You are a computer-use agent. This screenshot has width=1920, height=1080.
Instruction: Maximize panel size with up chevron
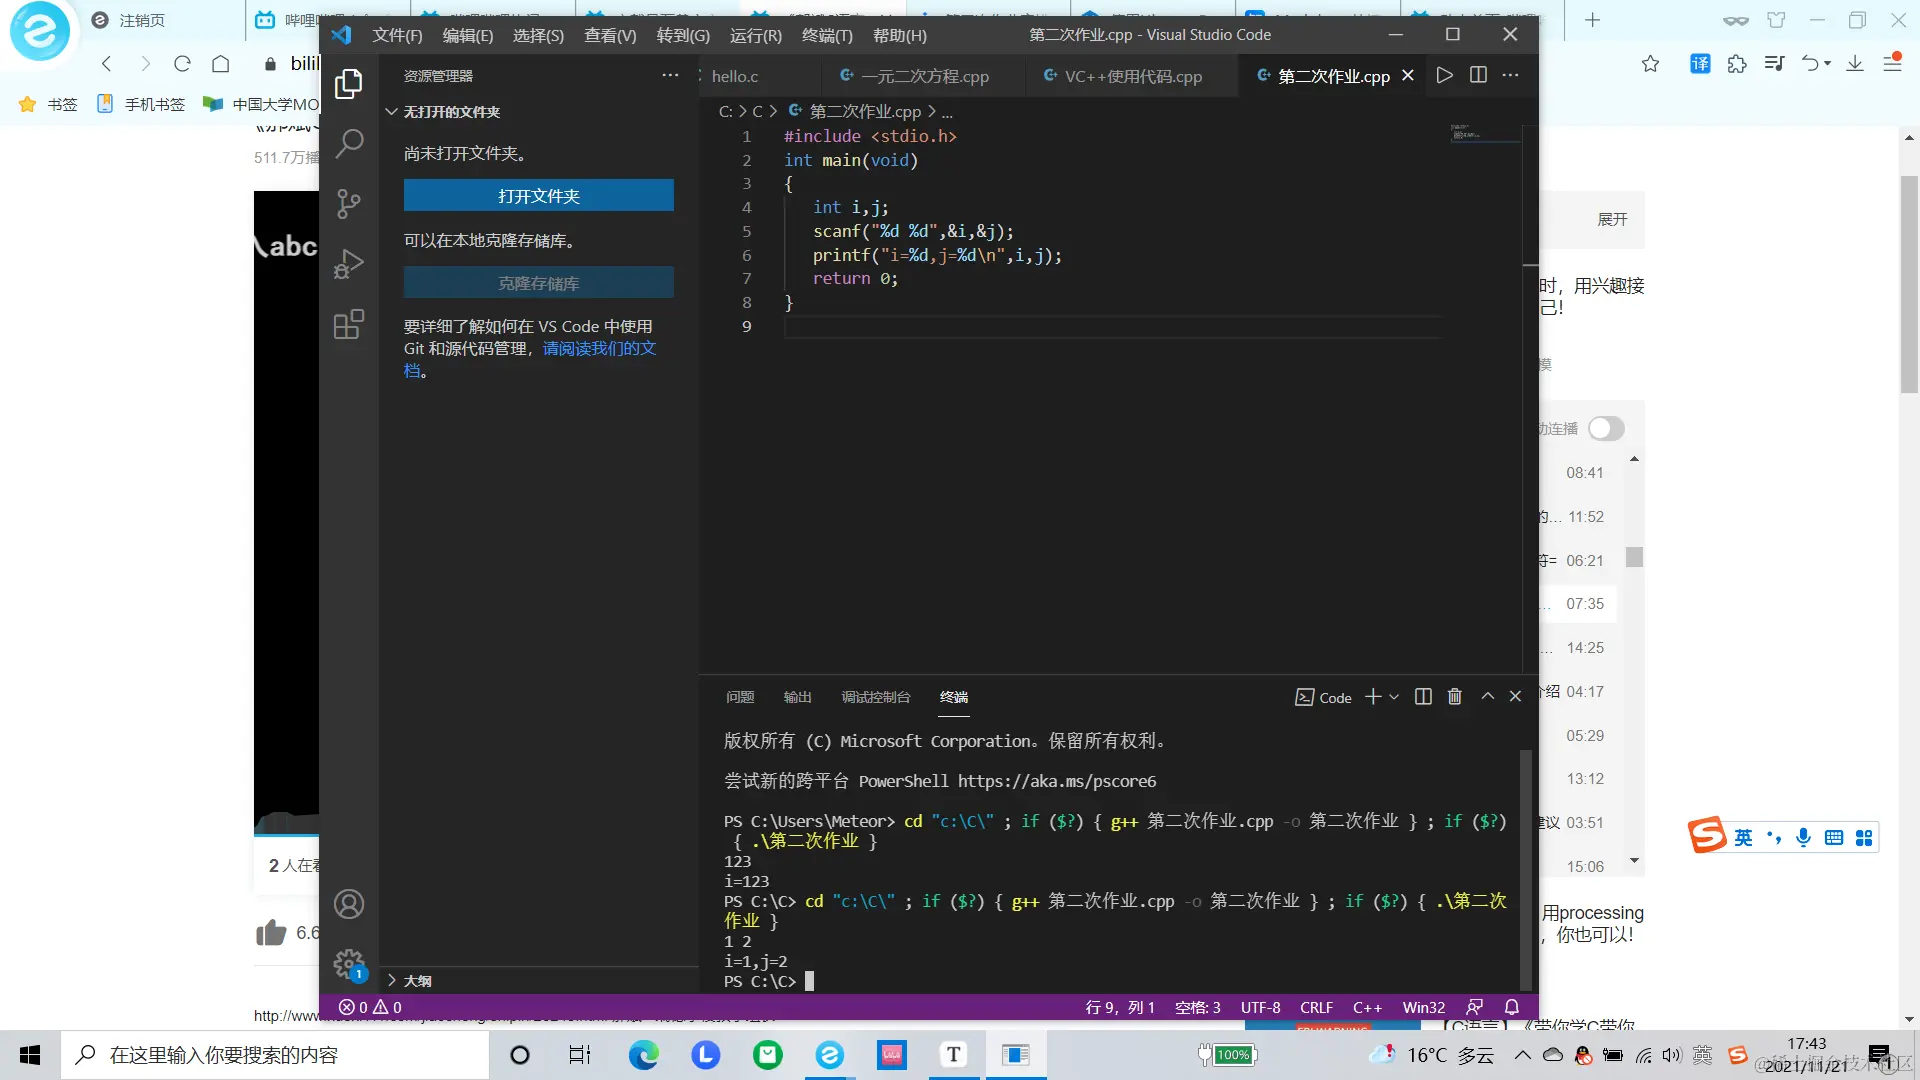[x=1487, y=697]
